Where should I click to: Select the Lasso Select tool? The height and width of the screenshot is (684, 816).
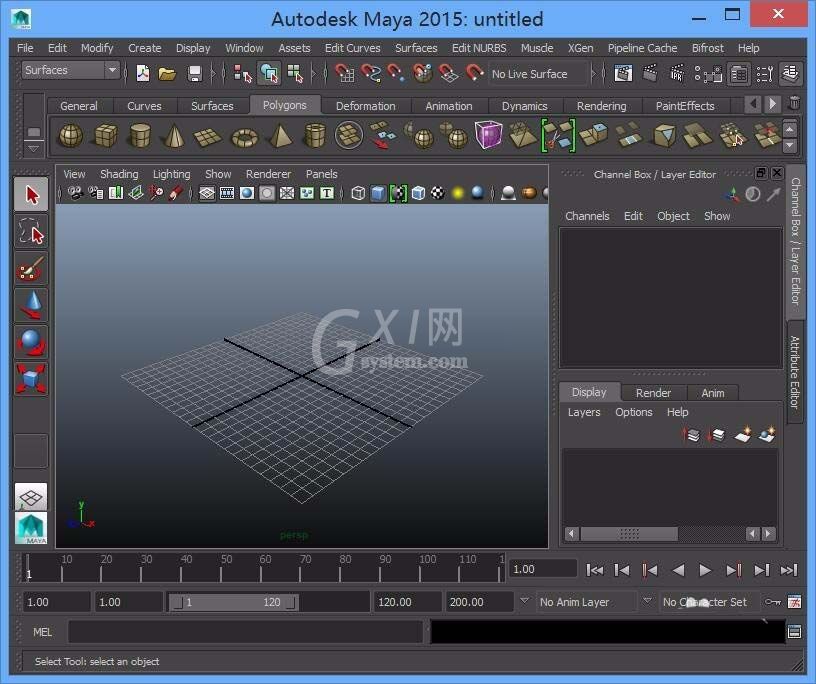[x=31, y=232]
